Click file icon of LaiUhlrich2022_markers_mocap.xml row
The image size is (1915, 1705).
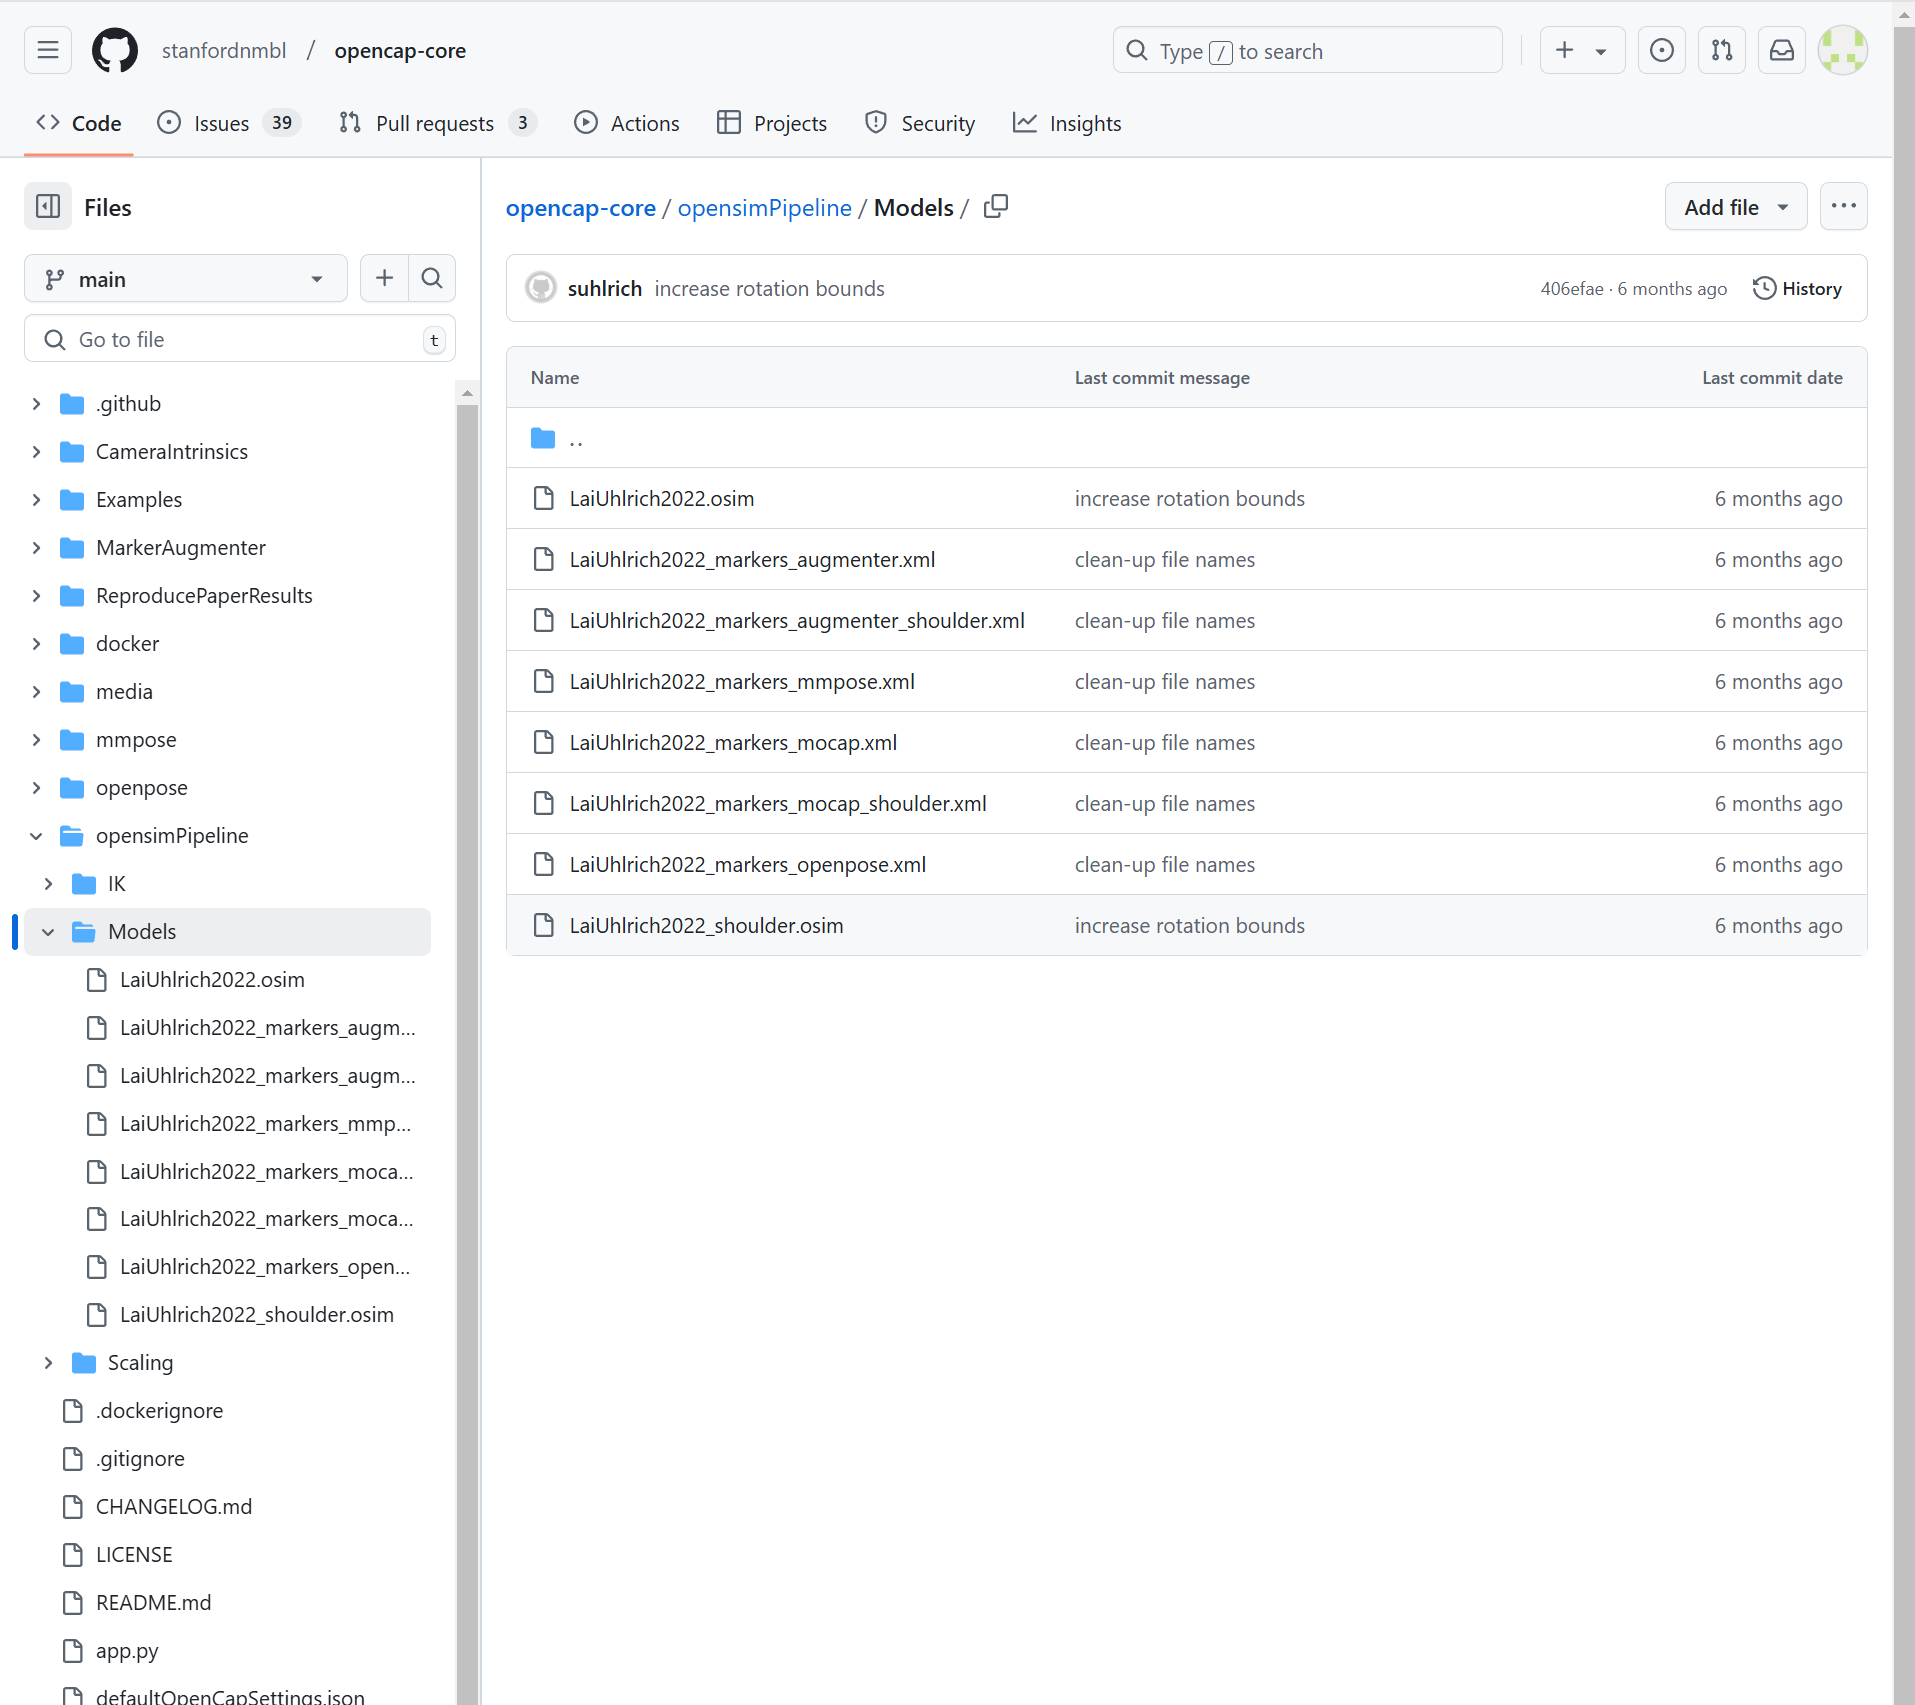[544, 742]
